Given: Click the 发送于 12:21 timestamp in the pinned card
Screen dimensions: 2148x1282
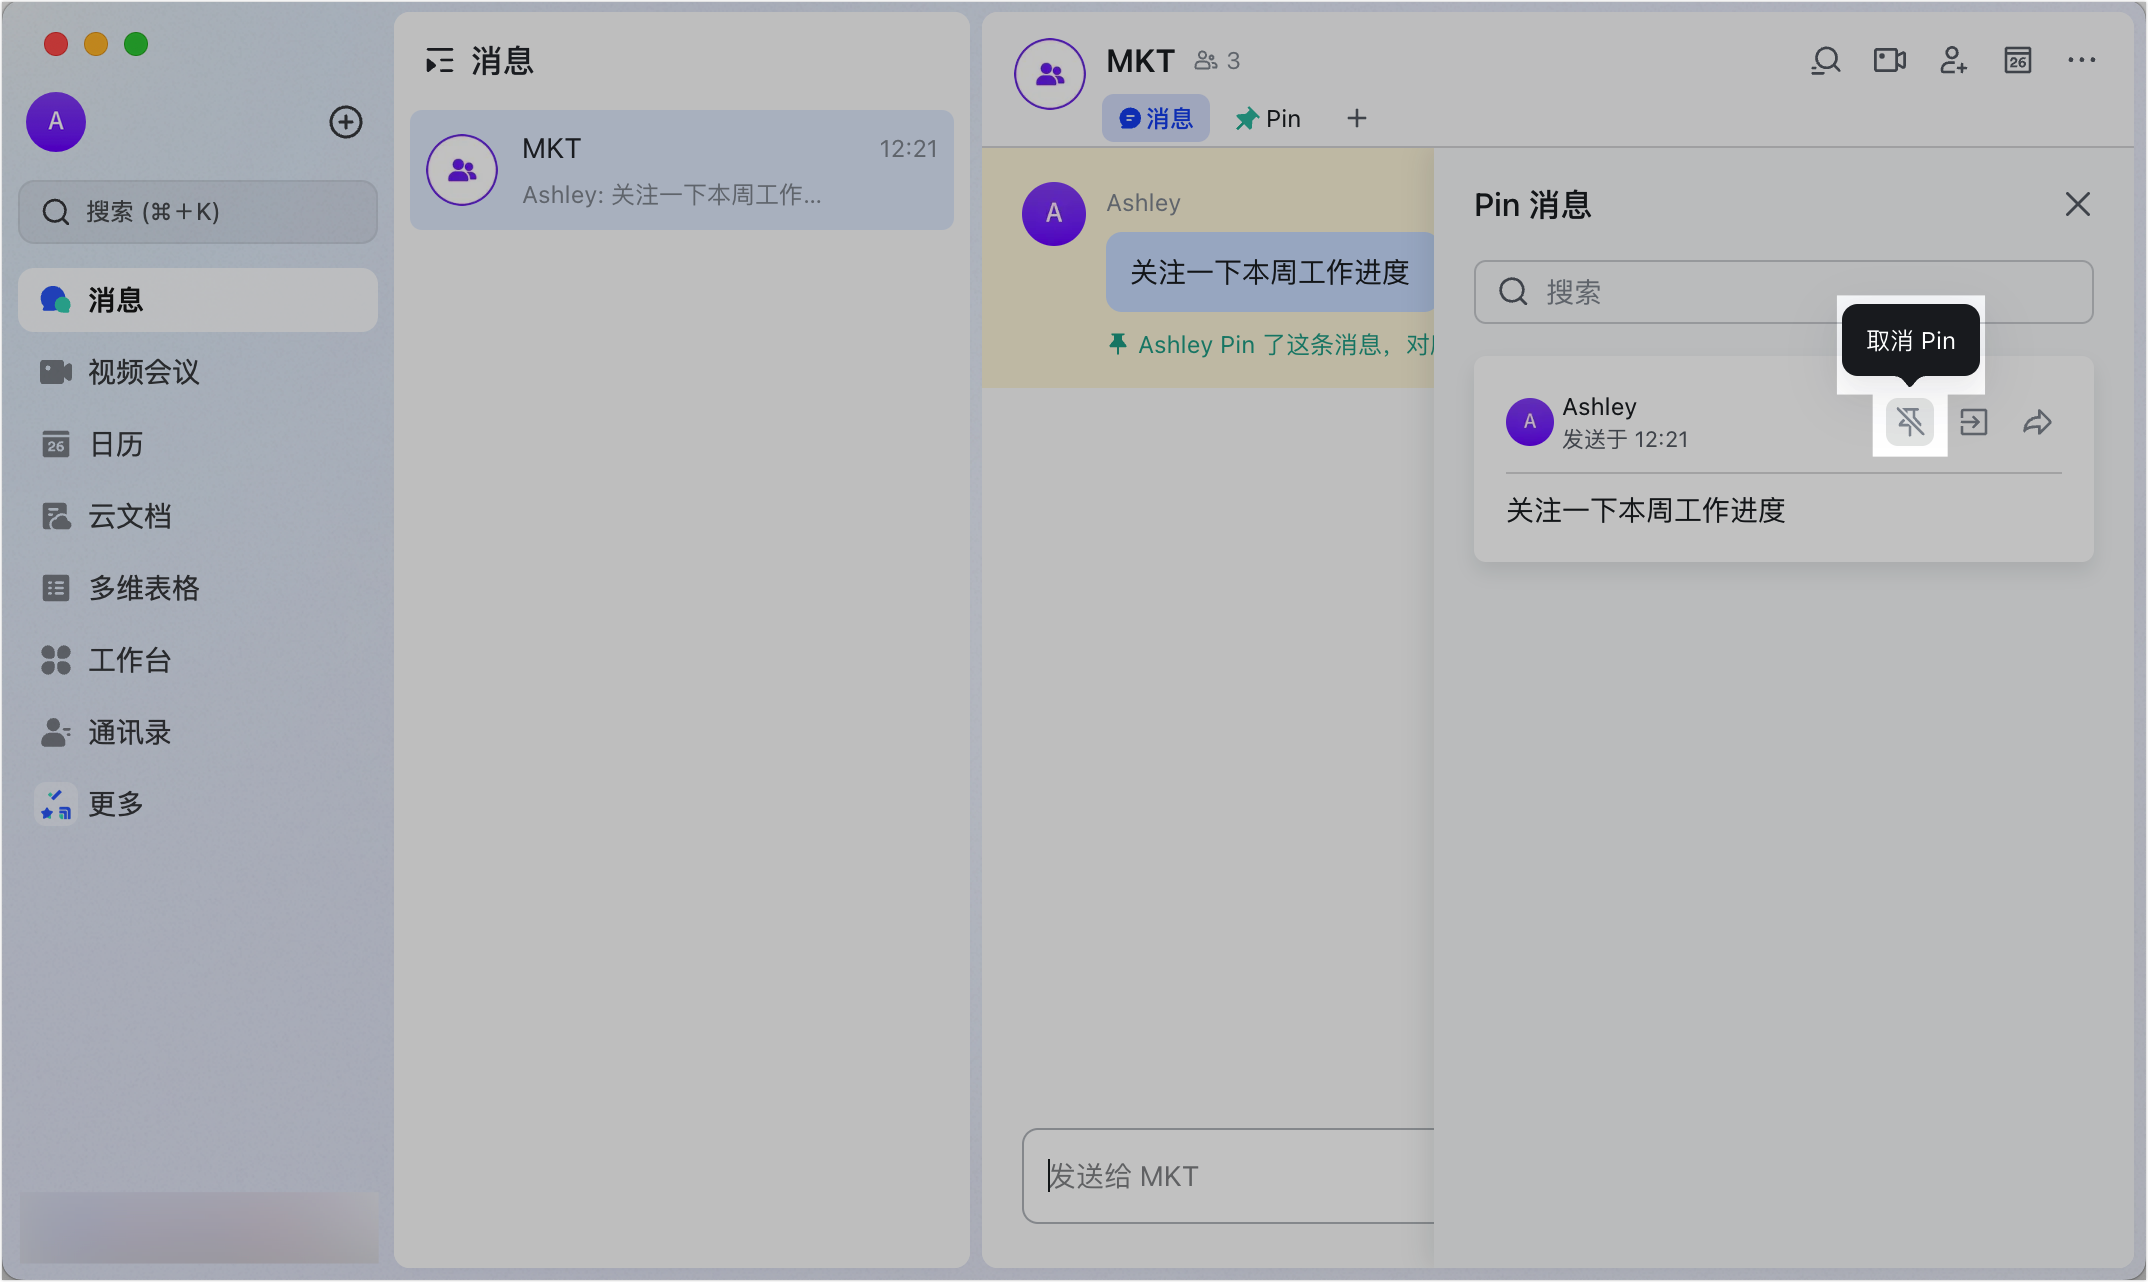Looking at the screenshot, I should (x=1625, y=440).
